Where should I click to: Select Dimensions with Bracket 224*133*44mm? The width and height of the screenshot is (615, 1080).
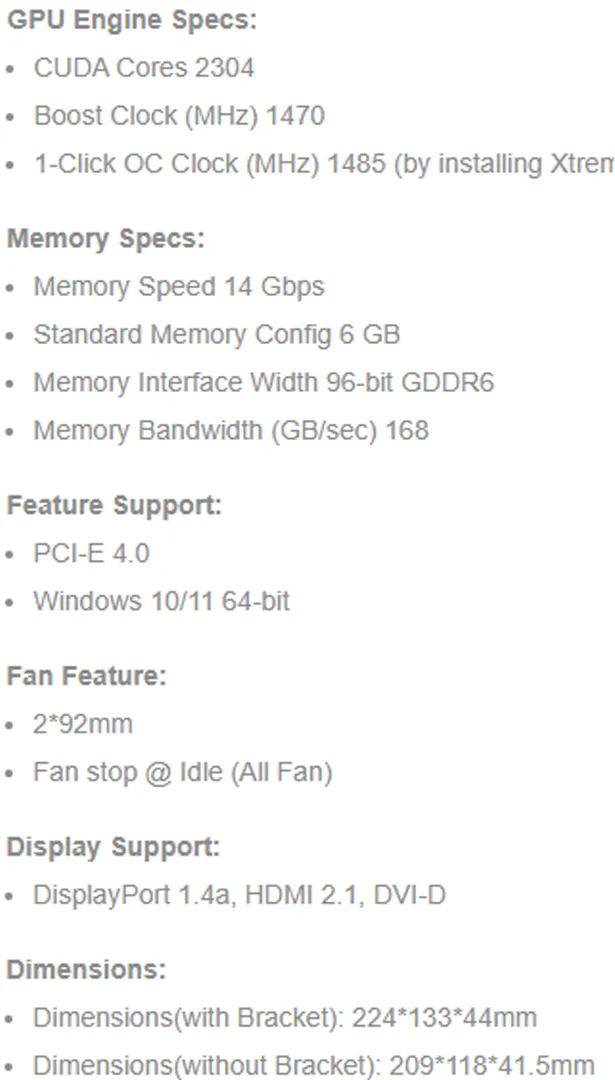(285, 1018)
